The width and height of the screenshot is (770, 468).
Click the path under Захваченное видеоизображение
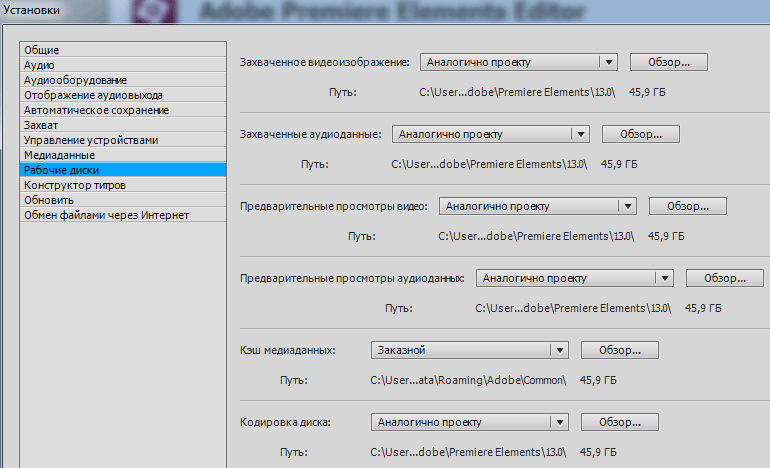(517, 92)
